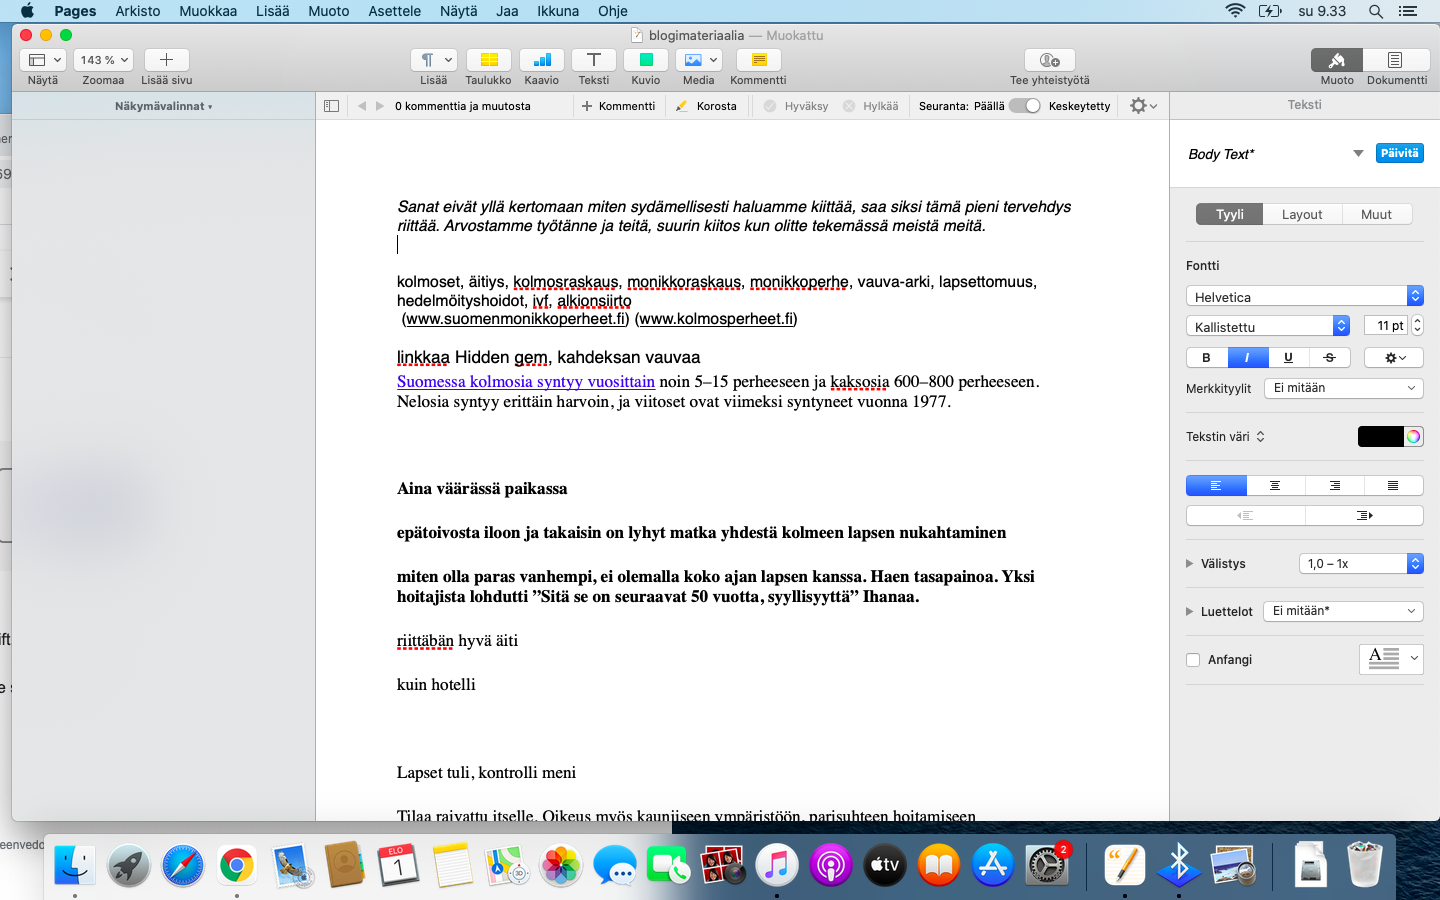Add a Kommentti from the toolbar
This screenshot has height=900, width=1440.
(758, 61)
